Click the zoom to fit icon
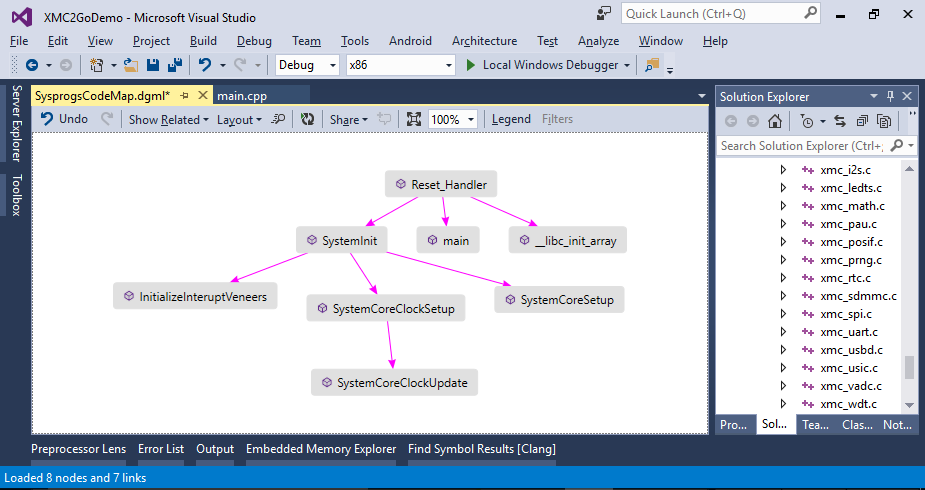925x490 pixels. tap(414, 119)
